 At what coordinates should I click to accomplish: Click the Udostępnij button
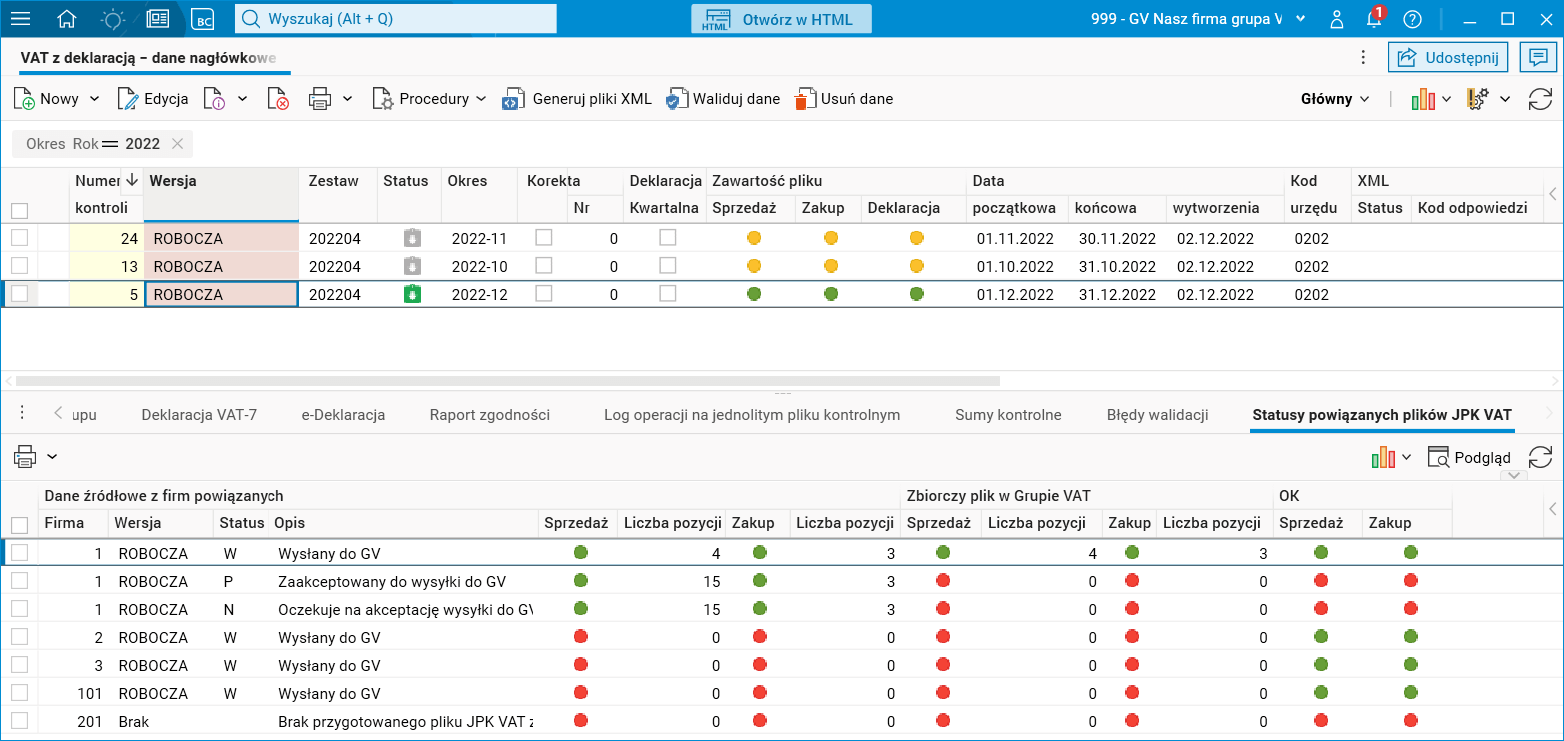1448,58
